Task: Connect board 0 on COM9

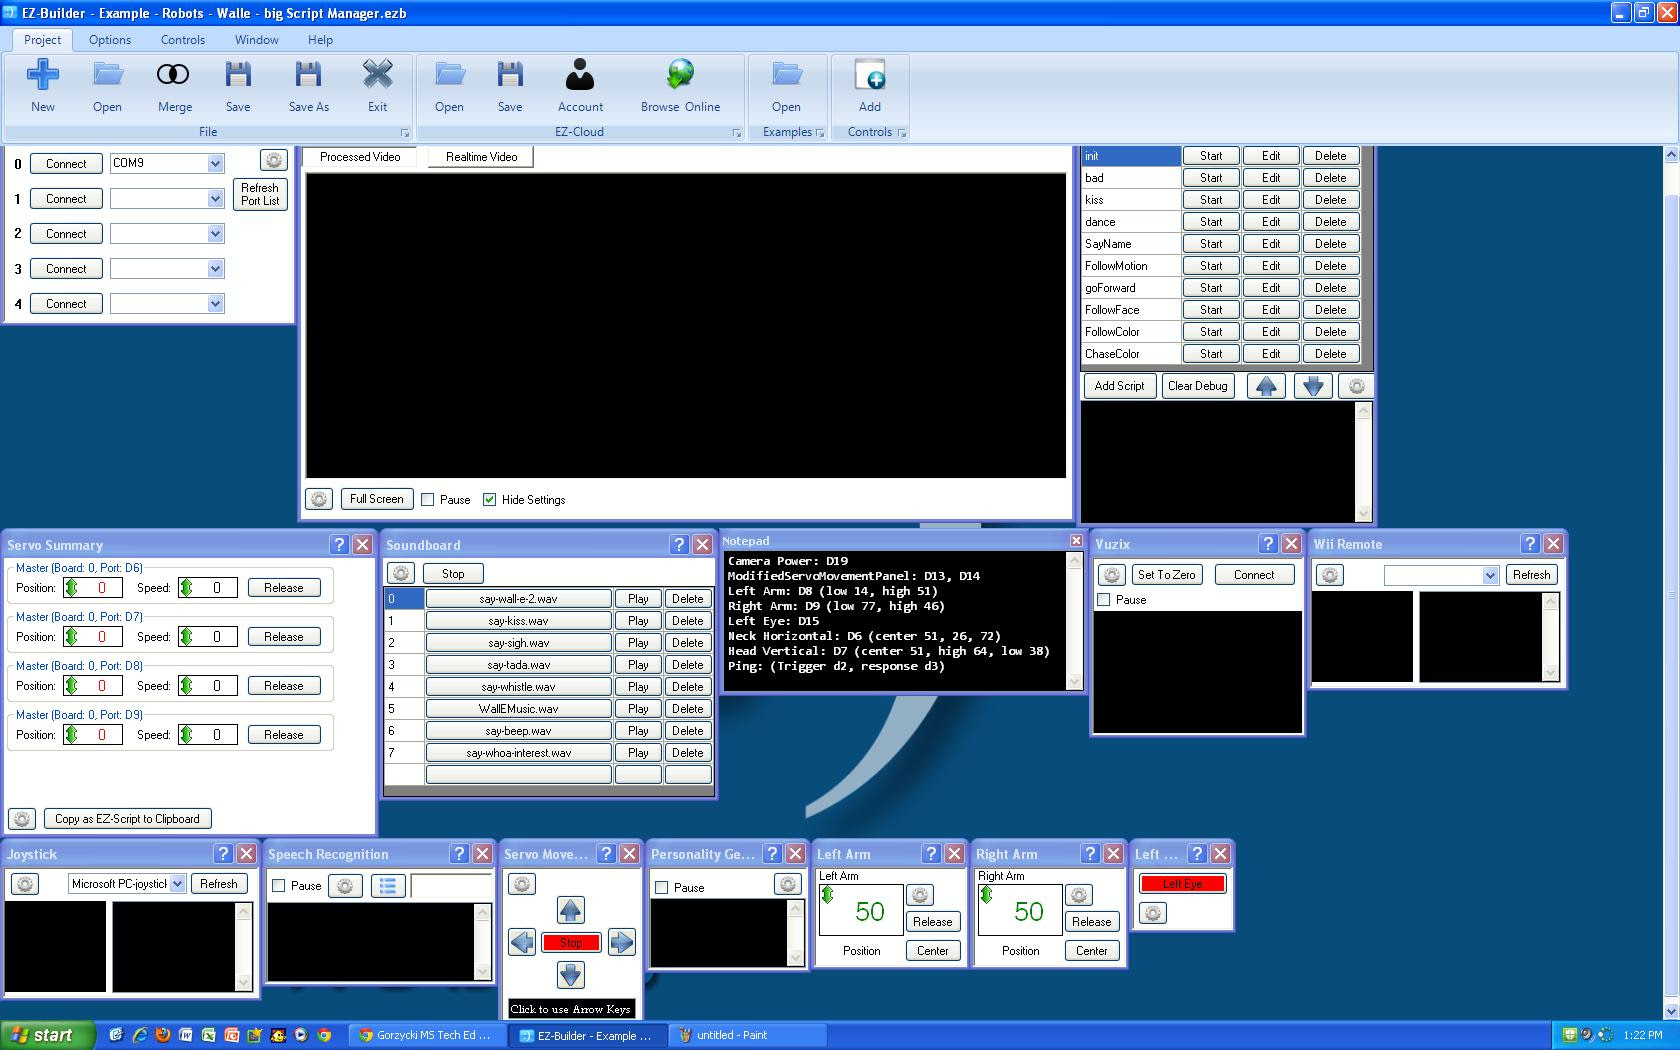Action: pos(66,164)
